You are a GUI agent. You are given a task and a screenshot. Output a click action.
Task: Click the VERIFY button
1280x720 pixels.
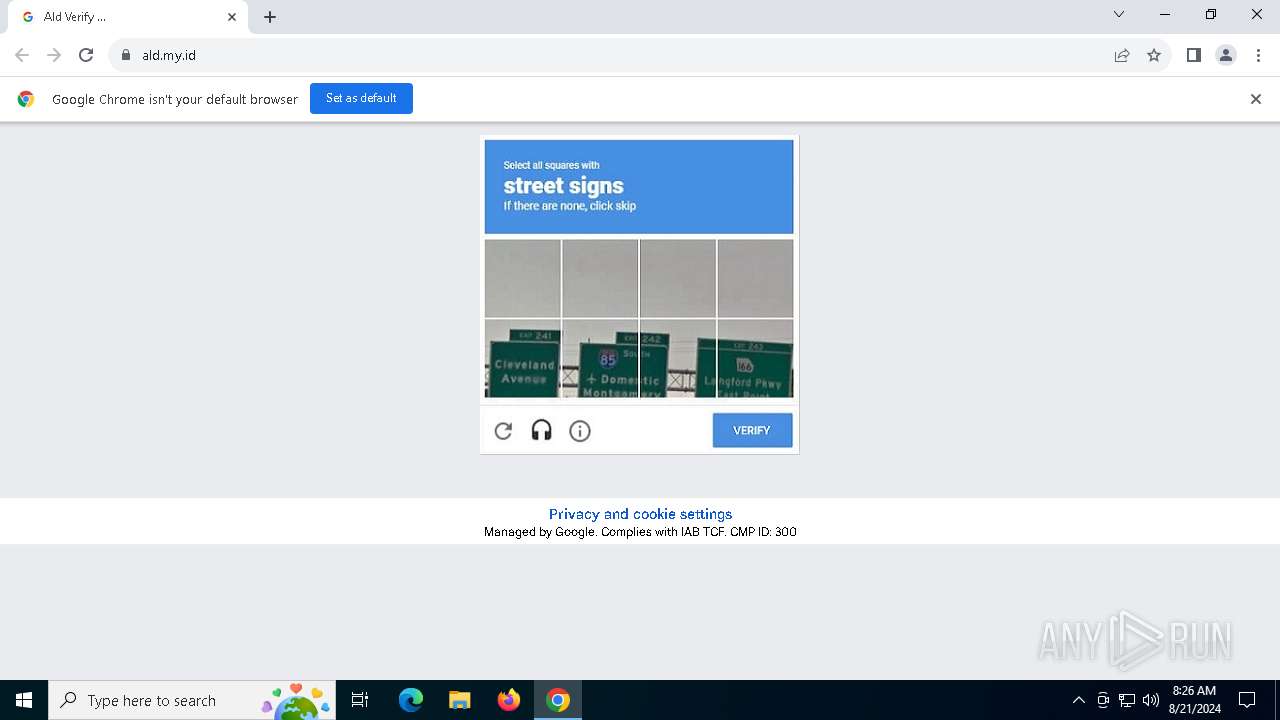[752, 430]
